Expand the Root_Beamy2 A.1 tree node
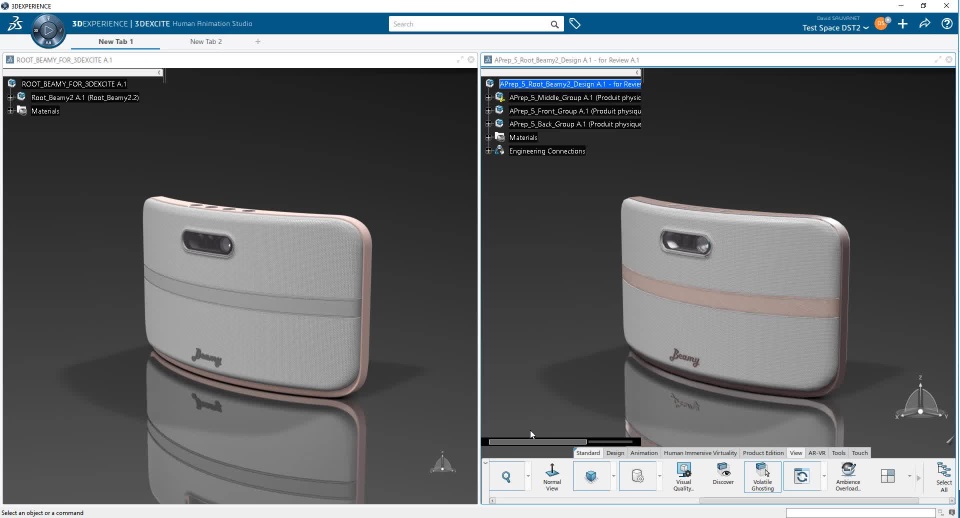 [x=10, y=98]
